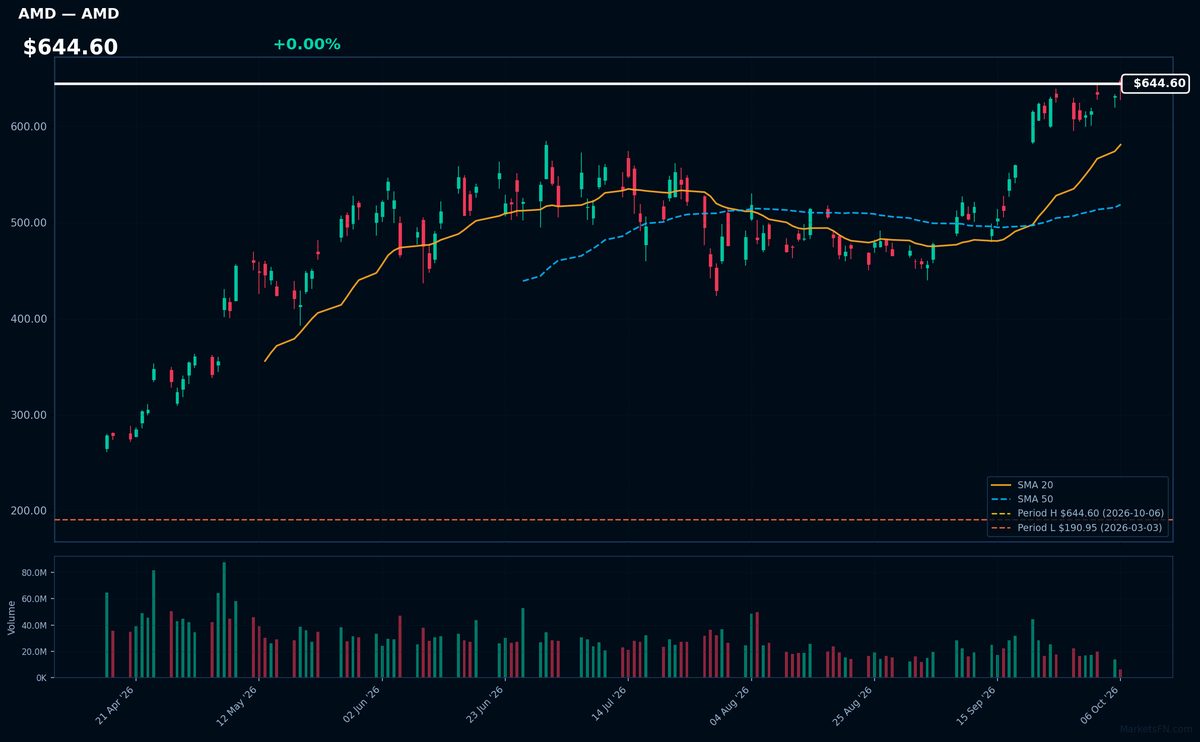
Task: Click the 0K volume axis label
Action: tap(41, 678)
